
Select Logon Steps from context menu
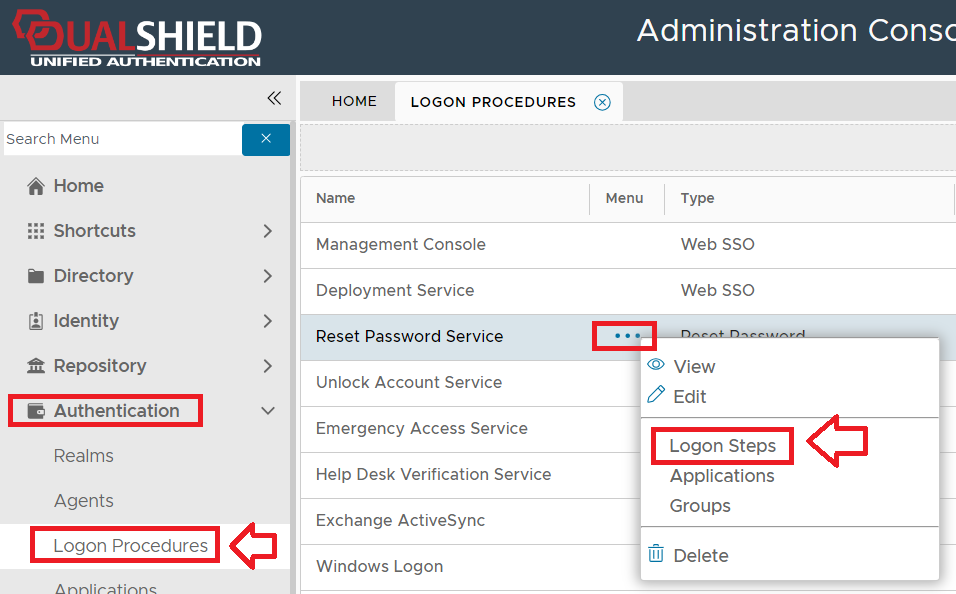coord(722,446)
